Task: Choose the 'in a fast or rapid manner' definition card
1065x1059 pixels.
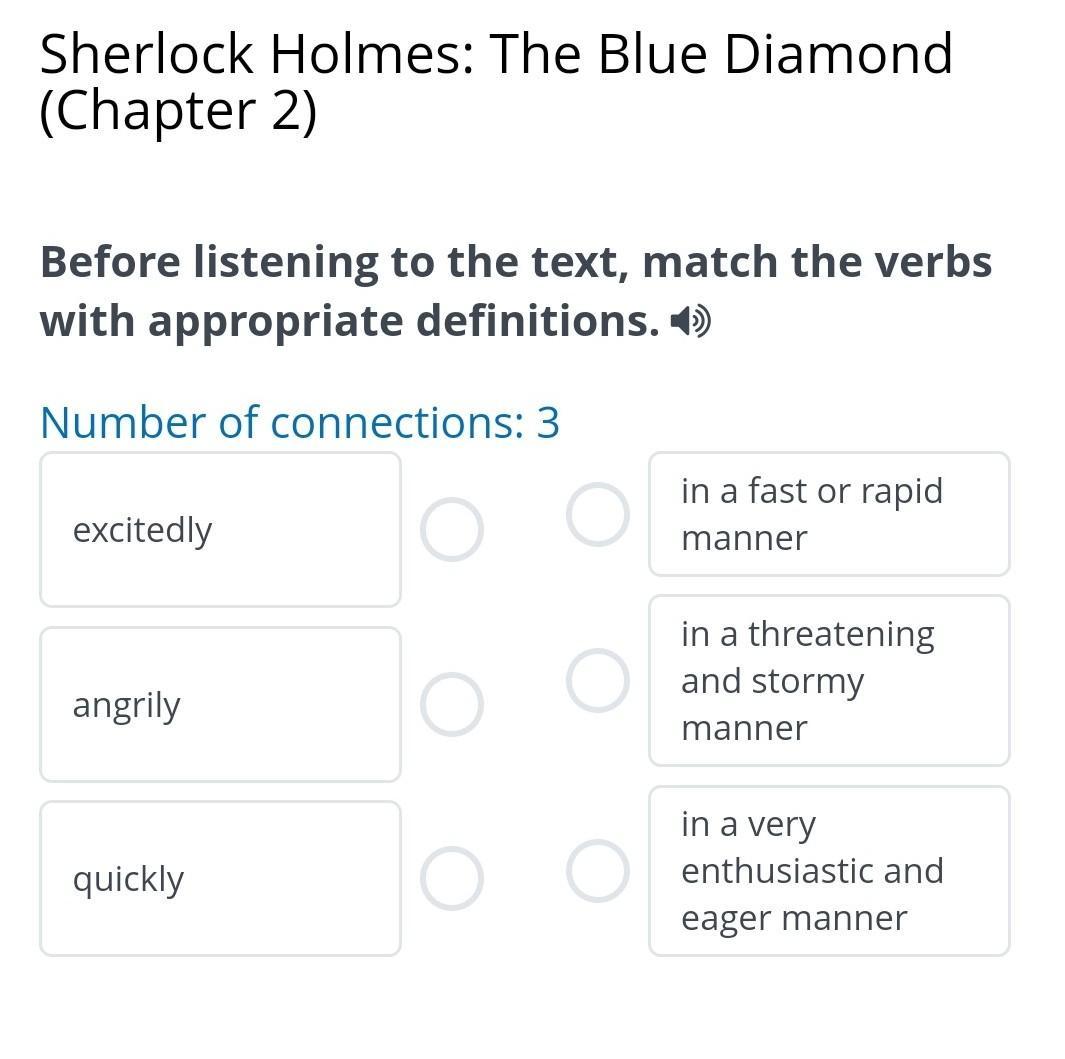Action: click(x=829, y=514)
